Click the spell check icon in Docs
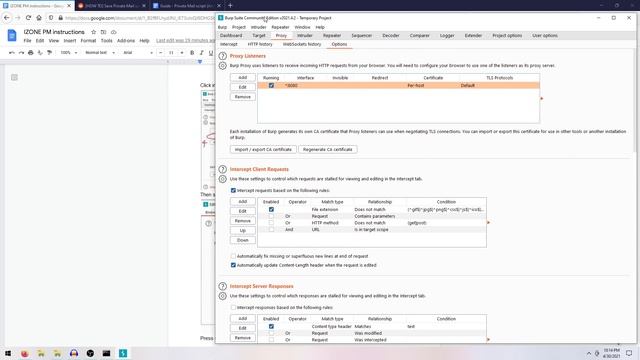 point(40,53)
